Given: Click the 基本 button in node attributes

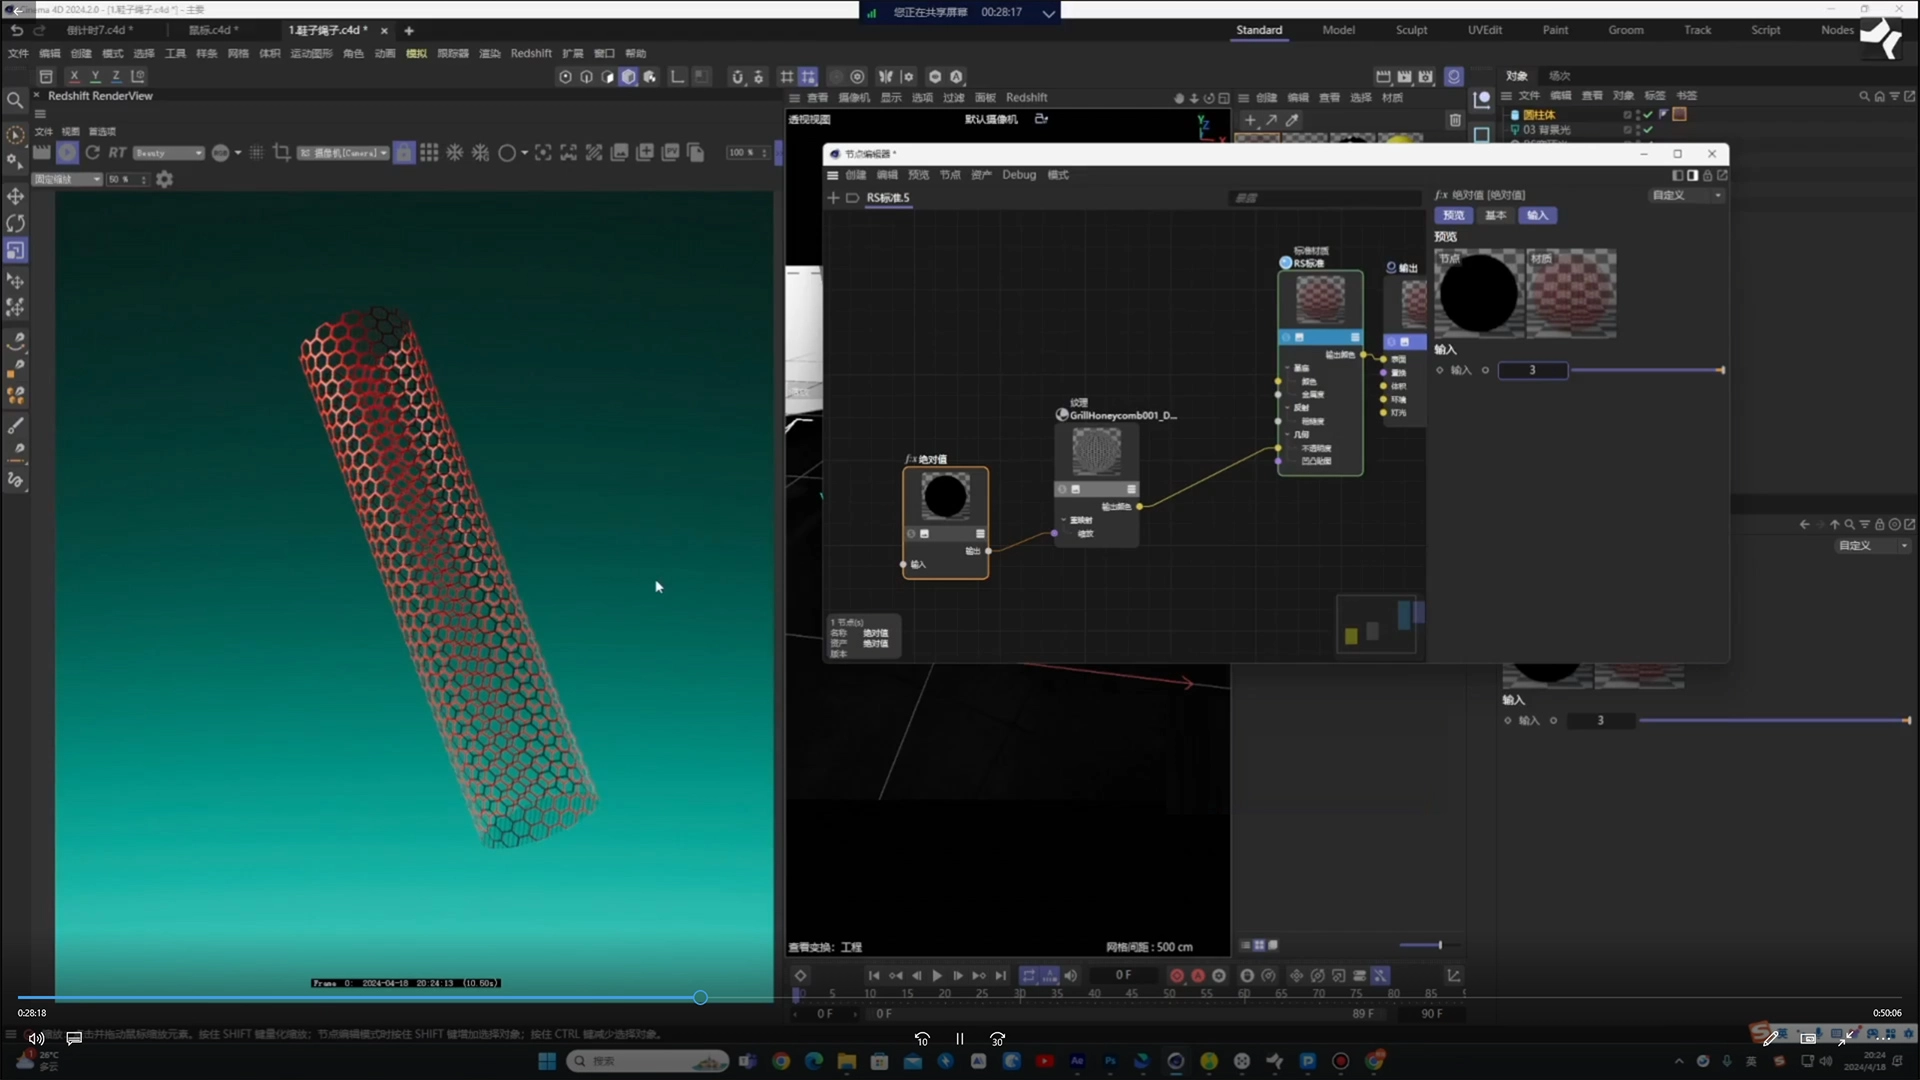Looking at the screenshot, I should (1495, 215).
